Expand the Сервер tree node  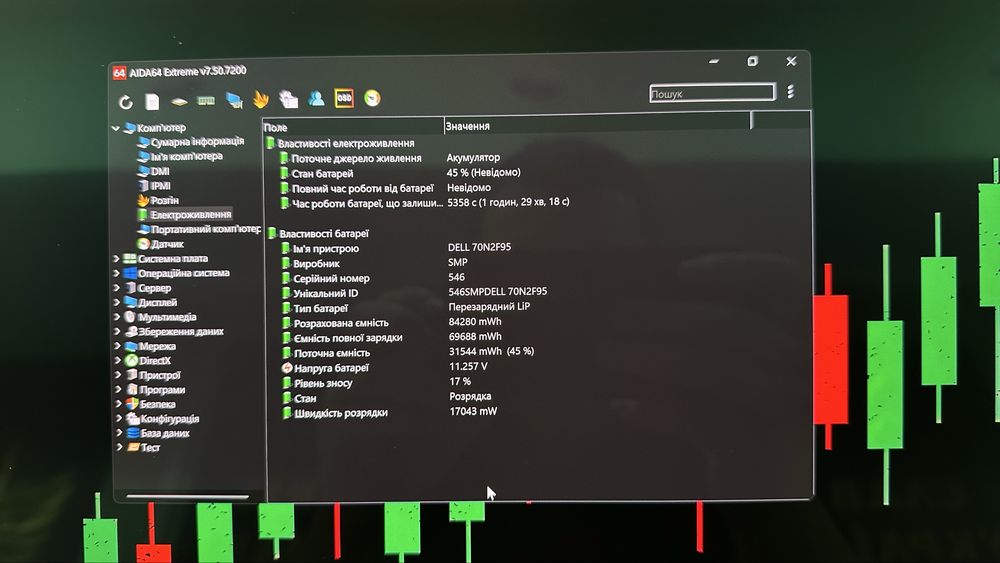click(x=117, y=288)
